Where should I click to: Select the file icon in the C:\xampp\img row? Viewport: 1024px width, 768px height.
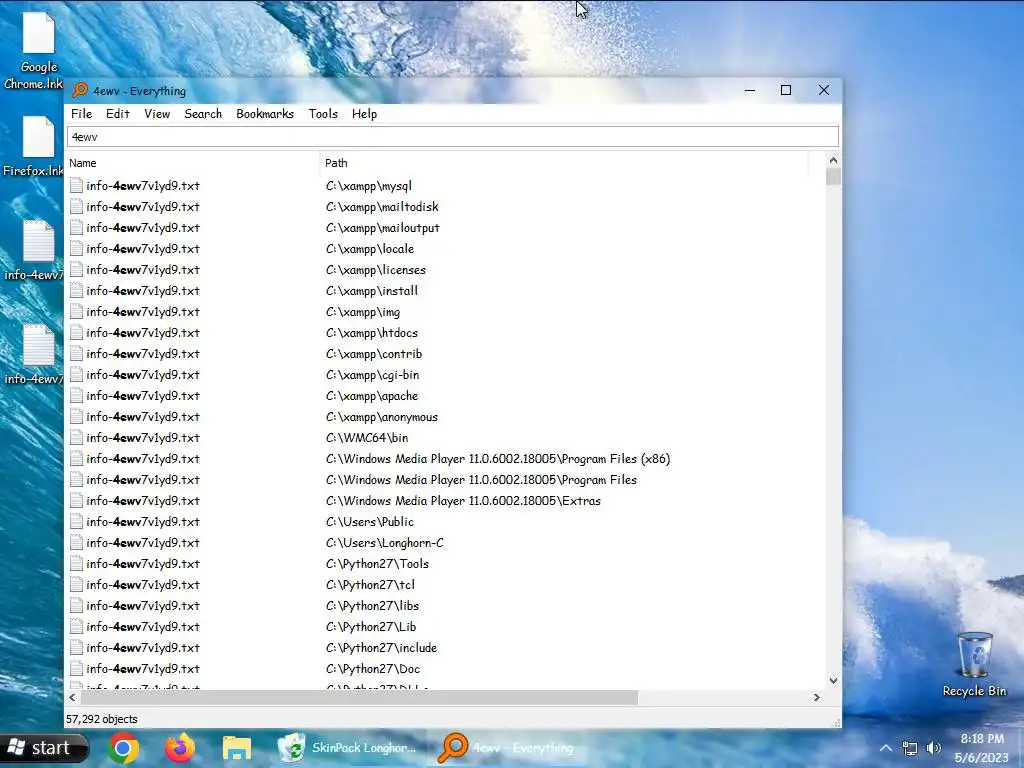point(76,312)
